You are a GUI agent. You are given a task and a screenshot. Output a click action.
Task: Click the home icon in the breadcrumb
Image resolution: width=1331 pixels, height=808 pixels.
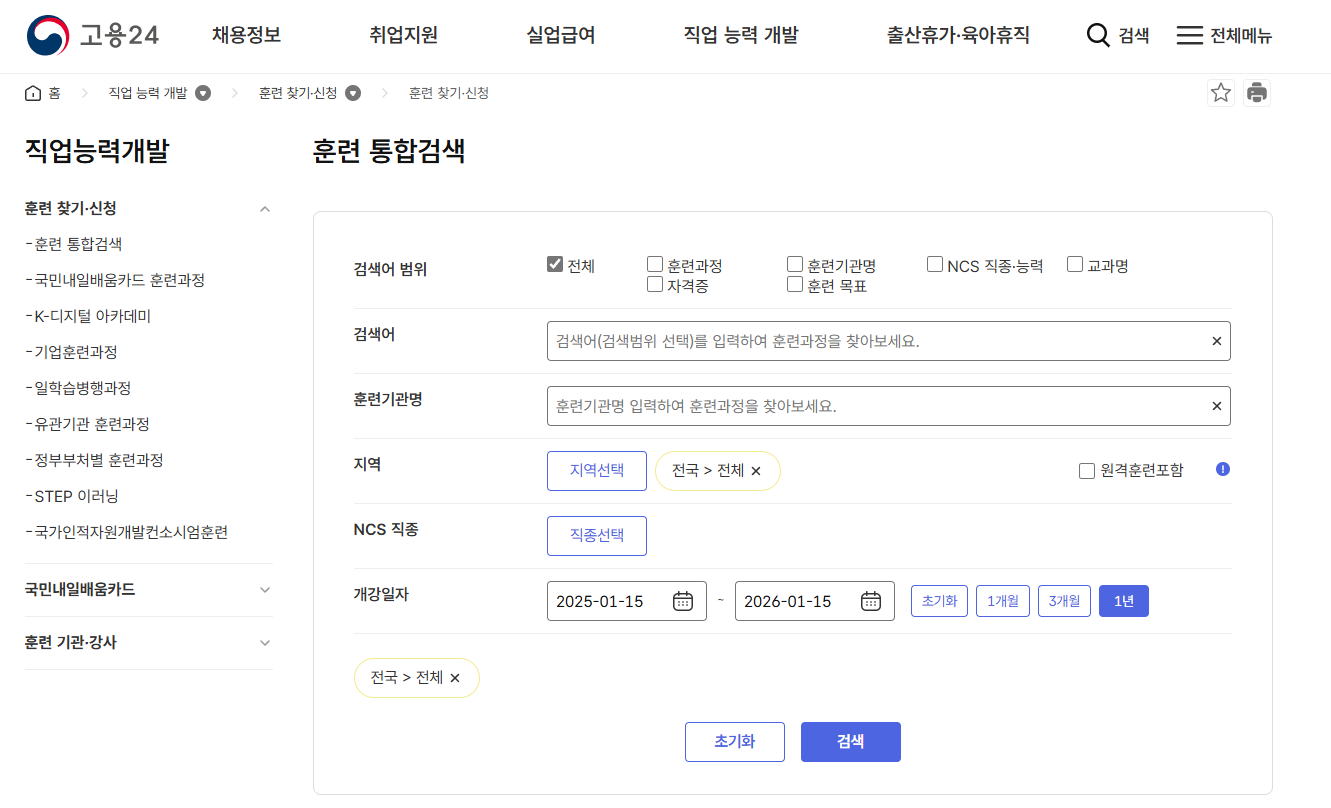pyautogui.click(x=31, y=91)
